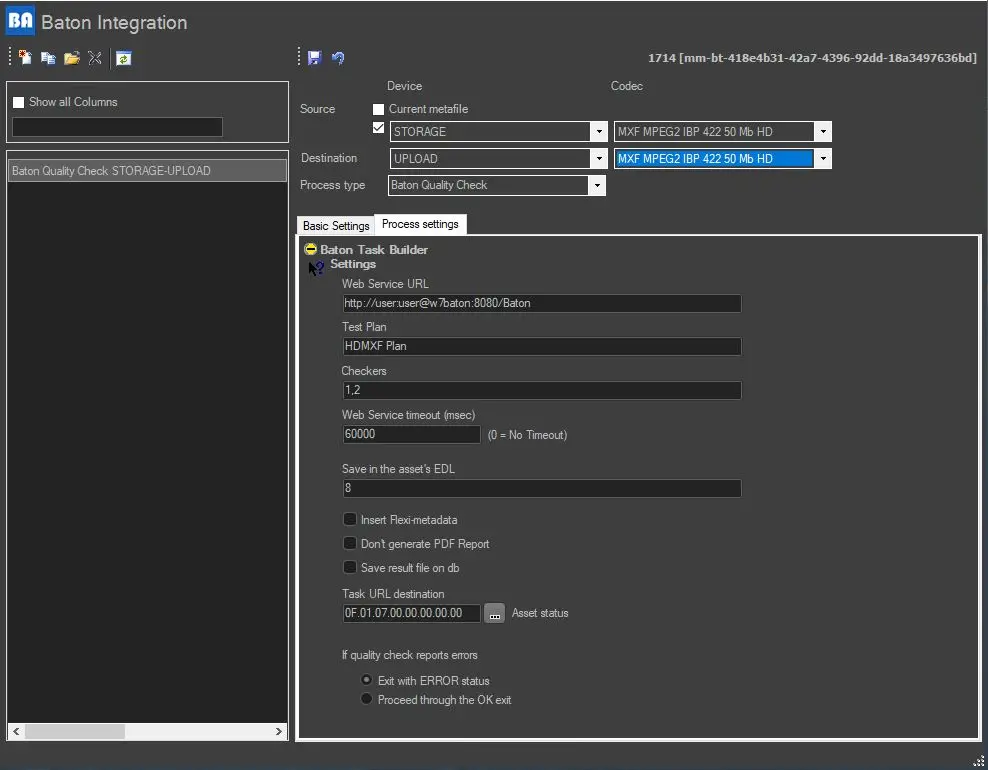Click the Copy toolbar icon
This screenshot has height=770, width=988.
[x=48, y=58]
